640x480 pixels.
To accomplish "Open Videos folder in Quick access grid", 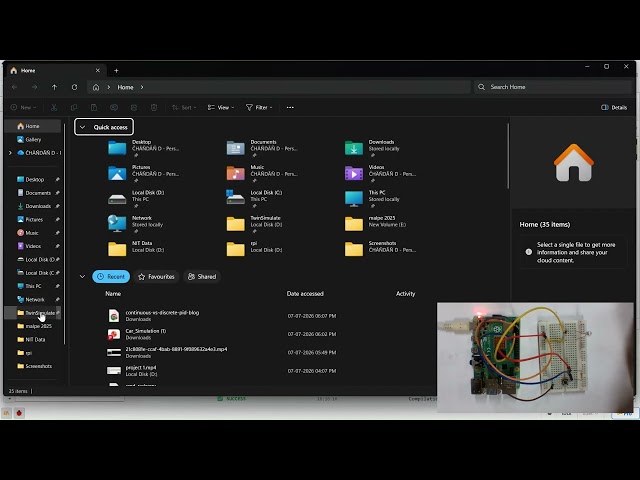I will point(380,173).
